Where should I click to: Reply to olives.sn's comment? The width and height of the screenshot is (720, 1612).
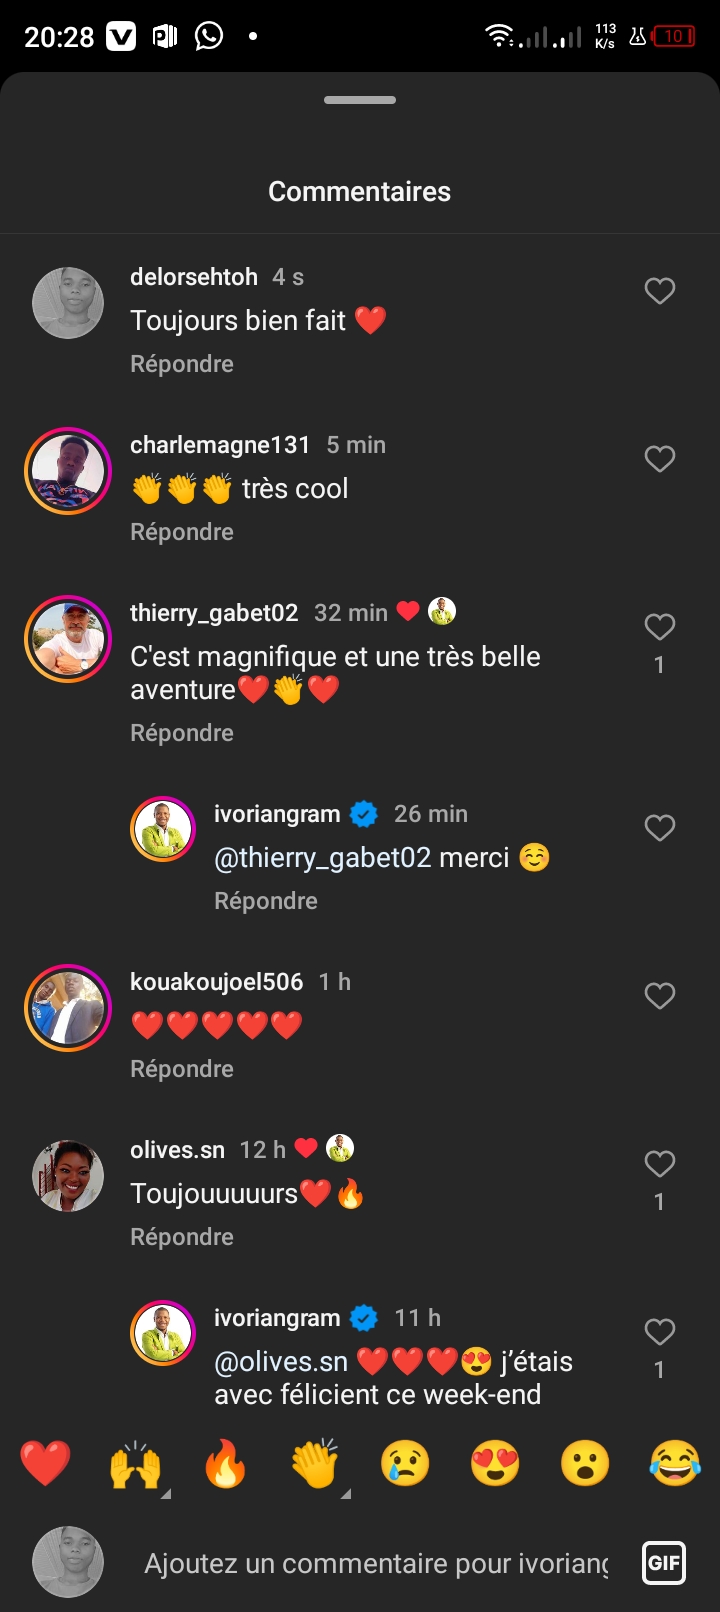click(182, 1237)
